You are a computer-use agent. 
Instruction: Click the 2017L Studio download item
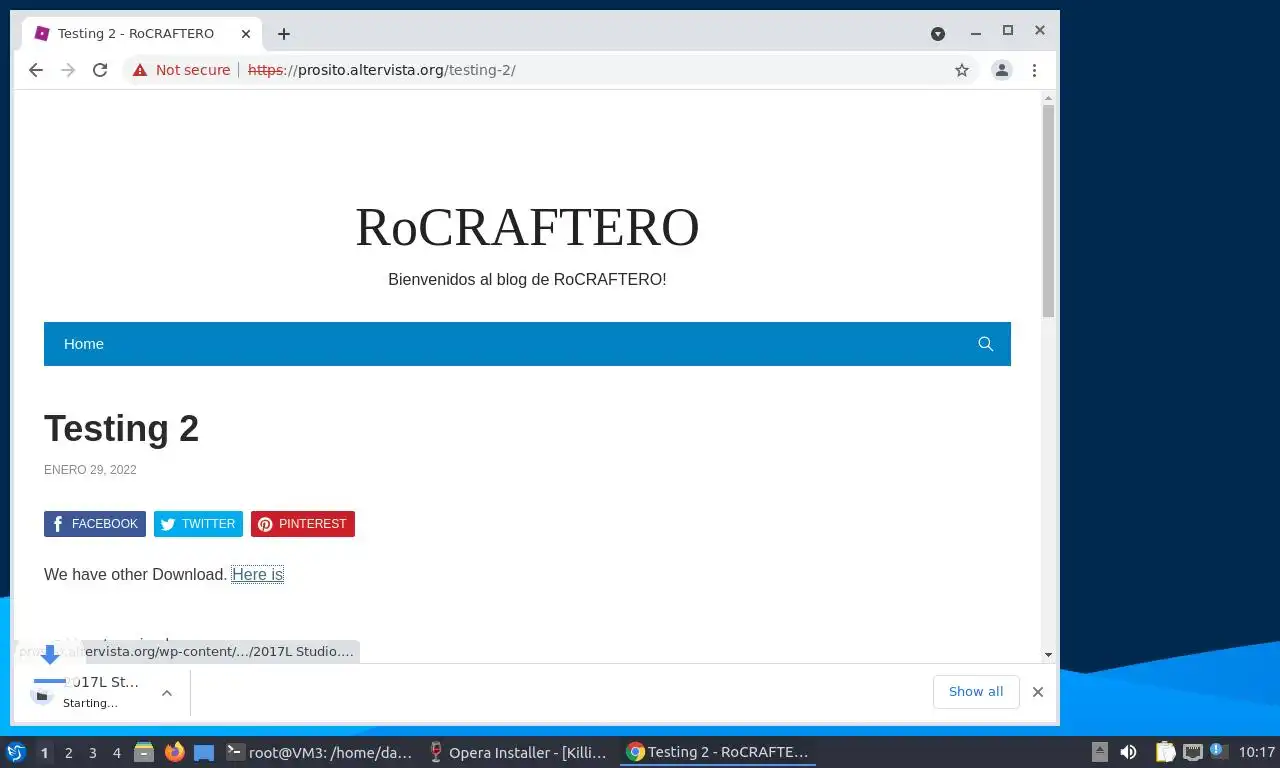85,691
